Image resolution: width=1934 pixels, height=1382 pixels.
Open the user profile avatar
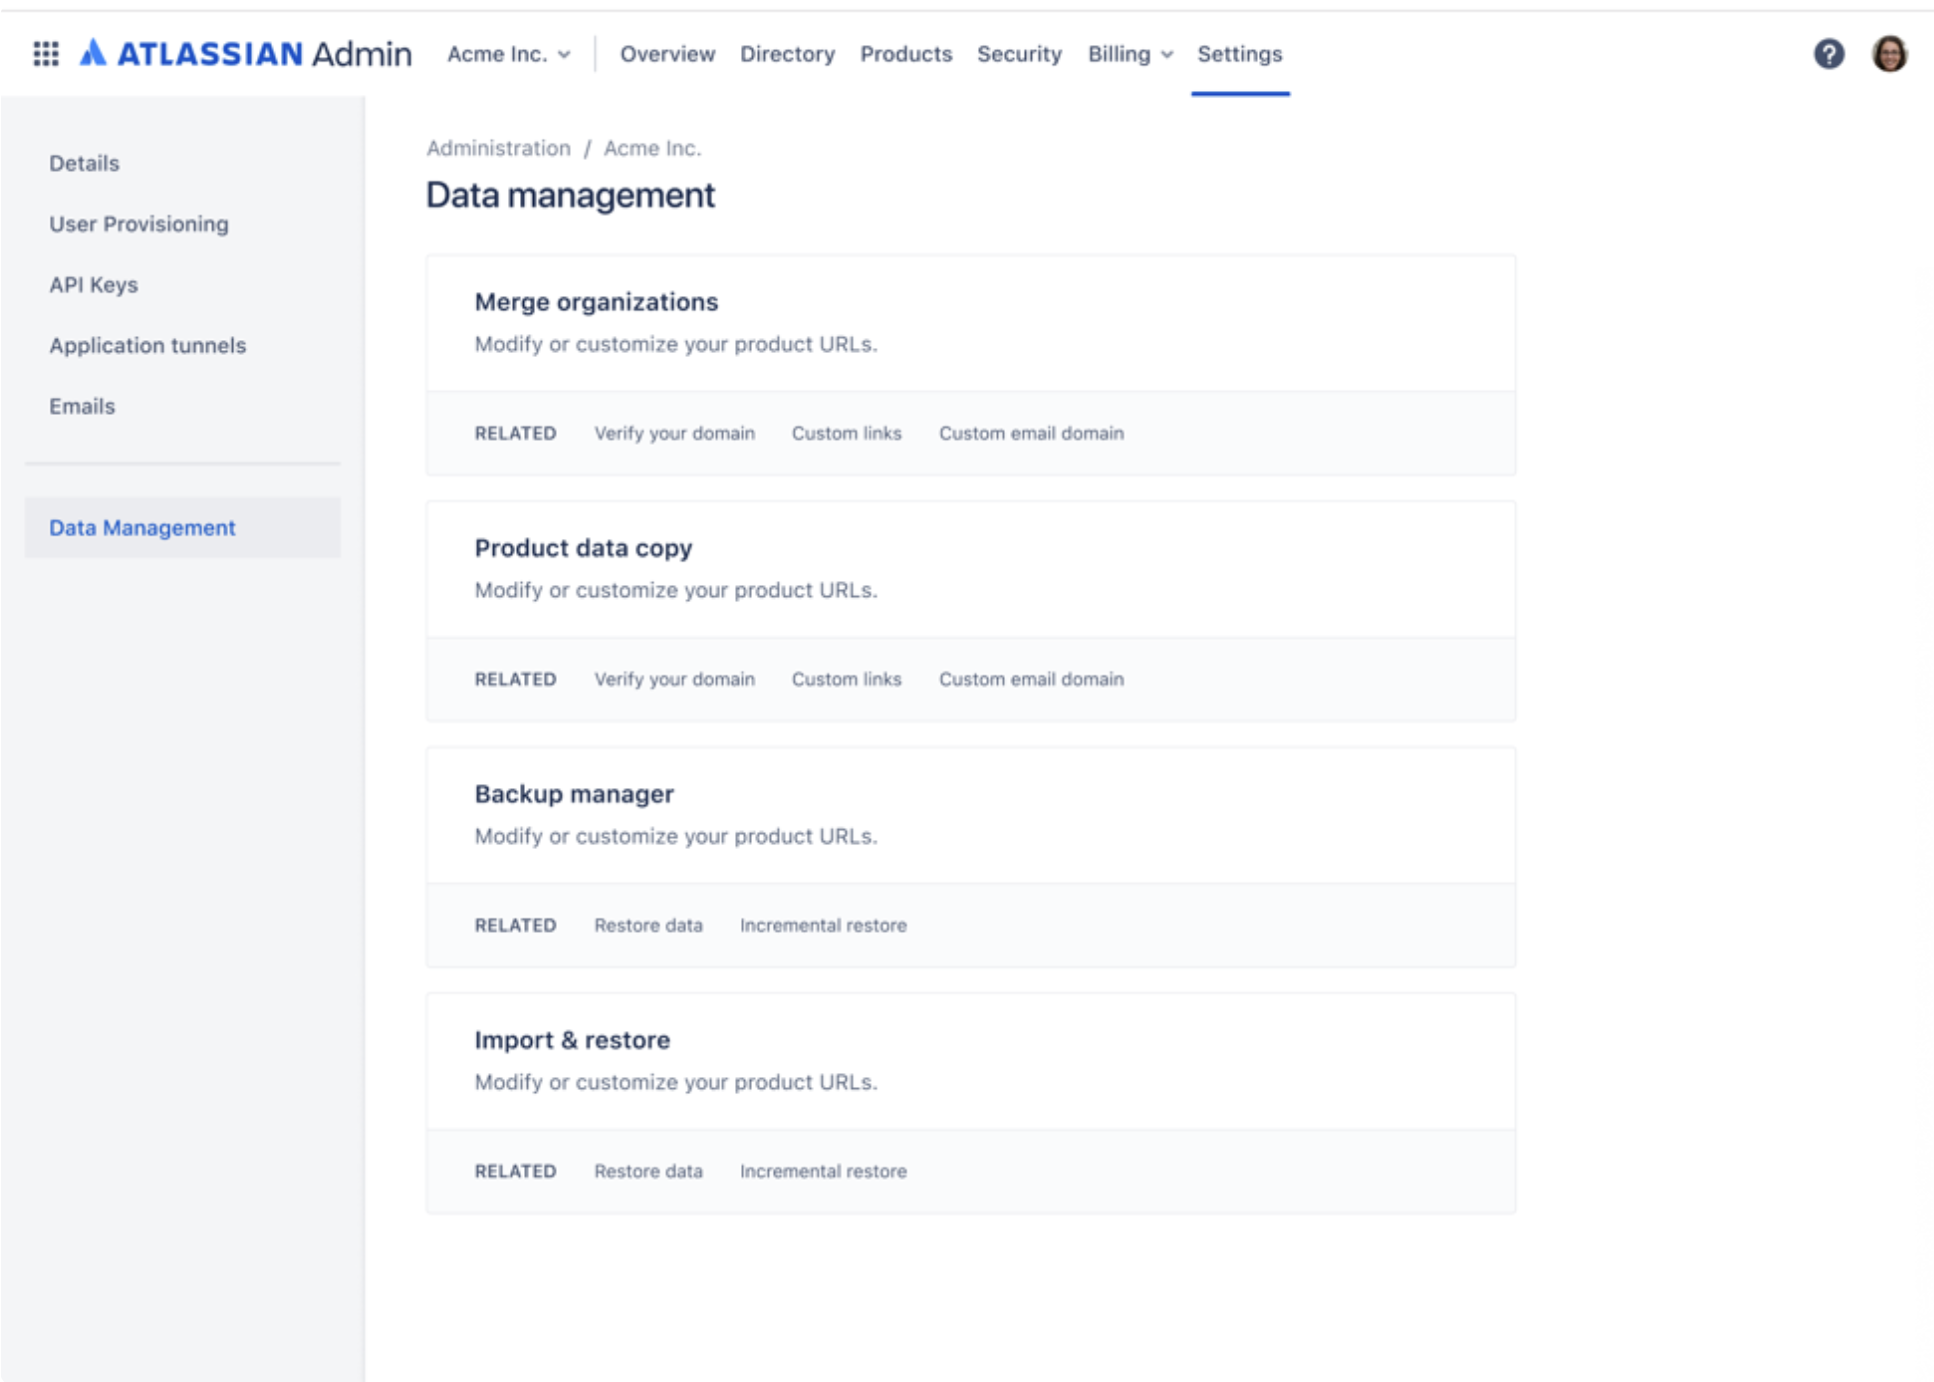click(1889, 54)
